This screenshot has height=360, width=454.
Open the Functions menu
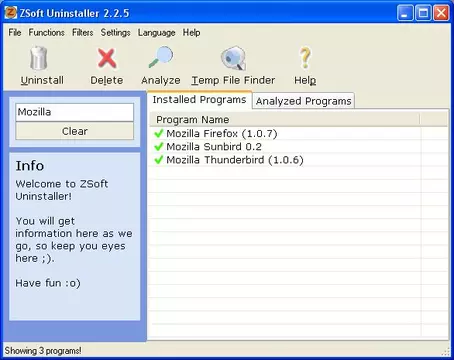(46, 32)
